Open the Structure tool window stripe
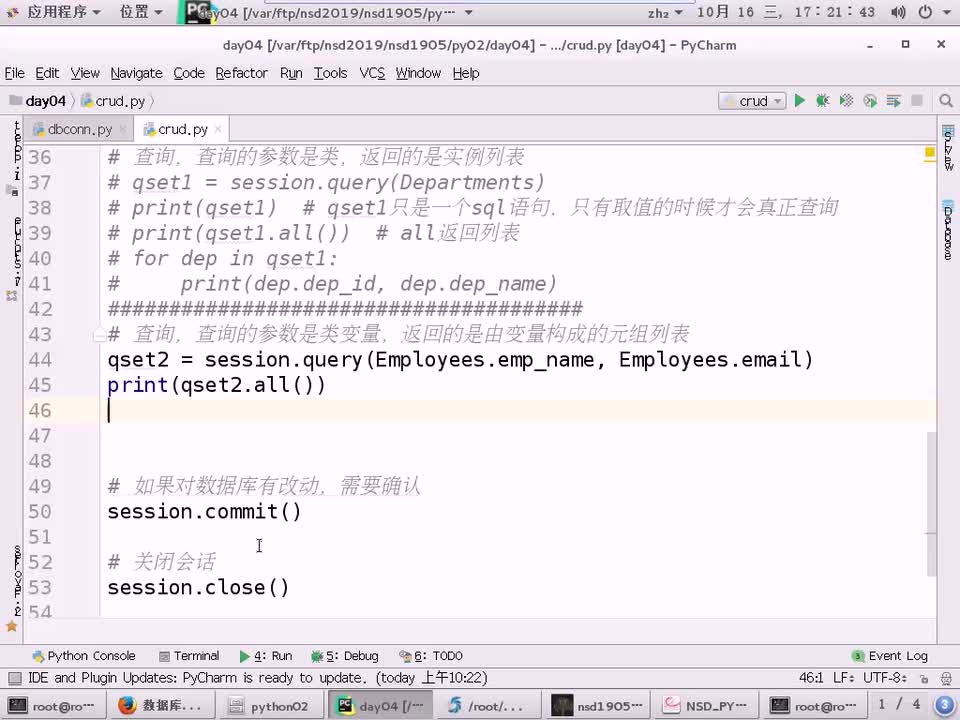Screen dimensions: 960x720 point(15,257)
